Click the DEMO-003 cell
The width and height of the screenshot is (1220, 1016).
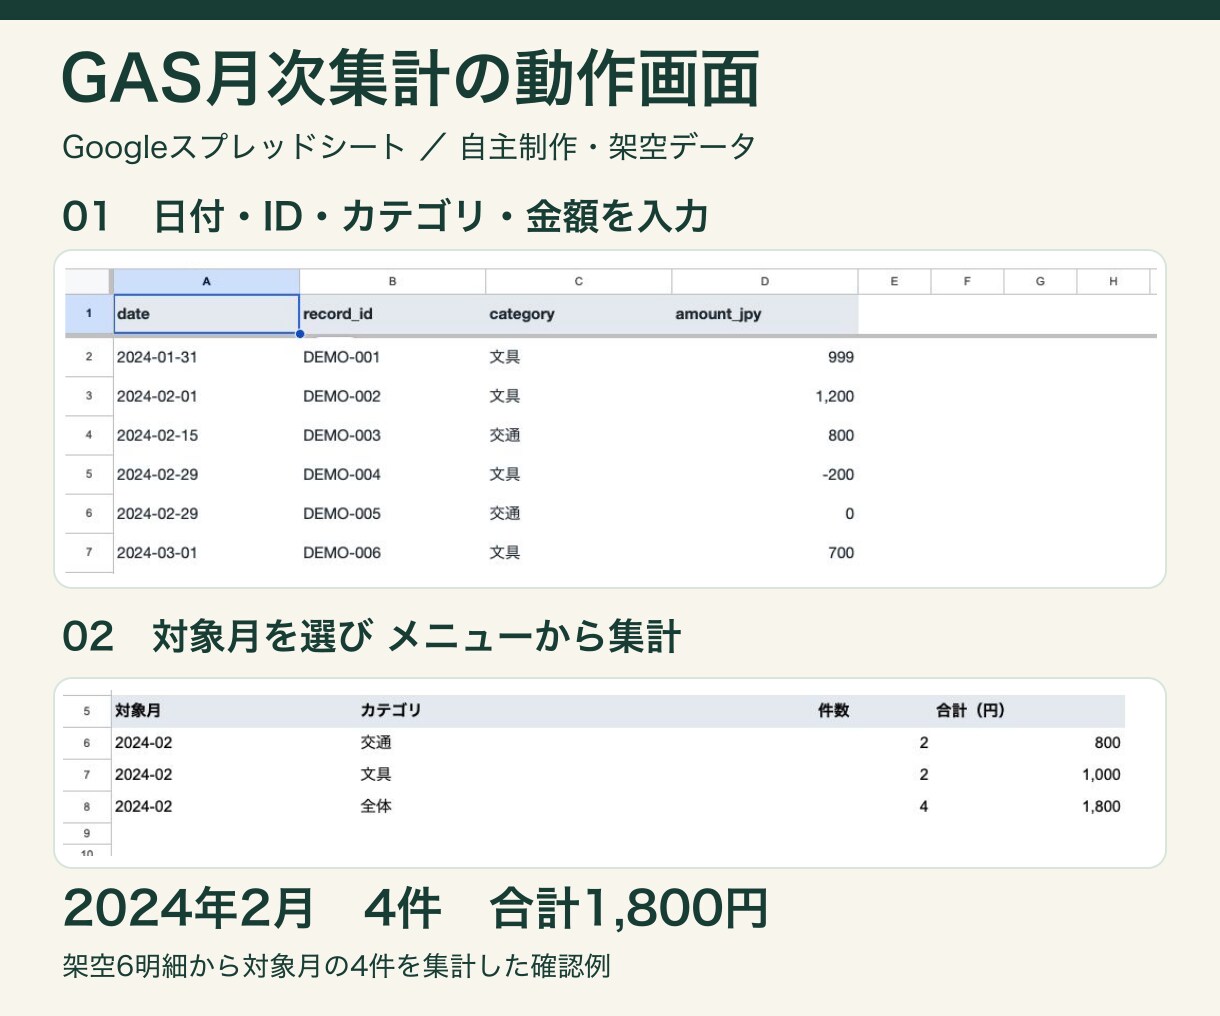[392, 435]
